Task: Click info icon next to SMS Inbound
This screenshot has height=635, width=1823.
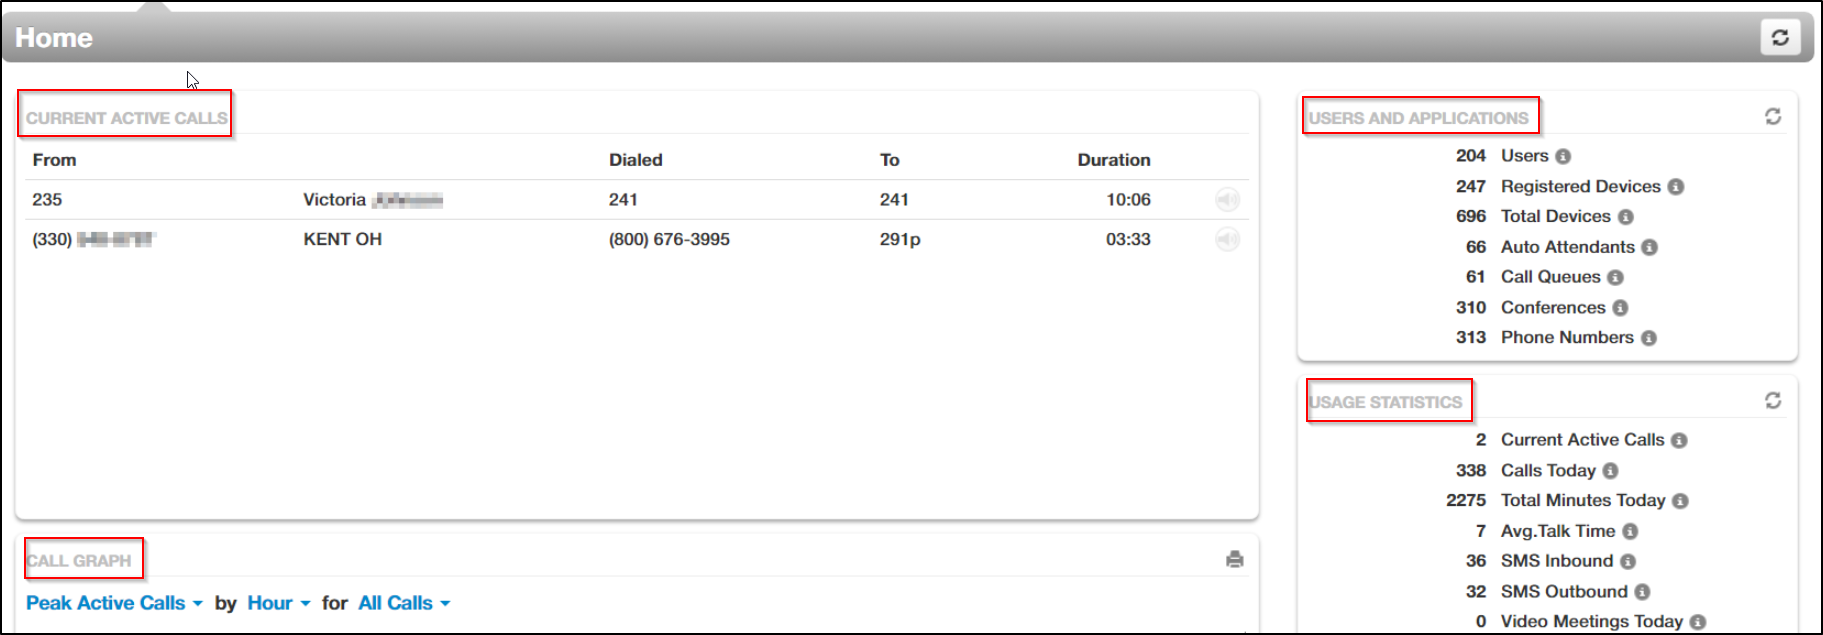Action: [1628, 562]
